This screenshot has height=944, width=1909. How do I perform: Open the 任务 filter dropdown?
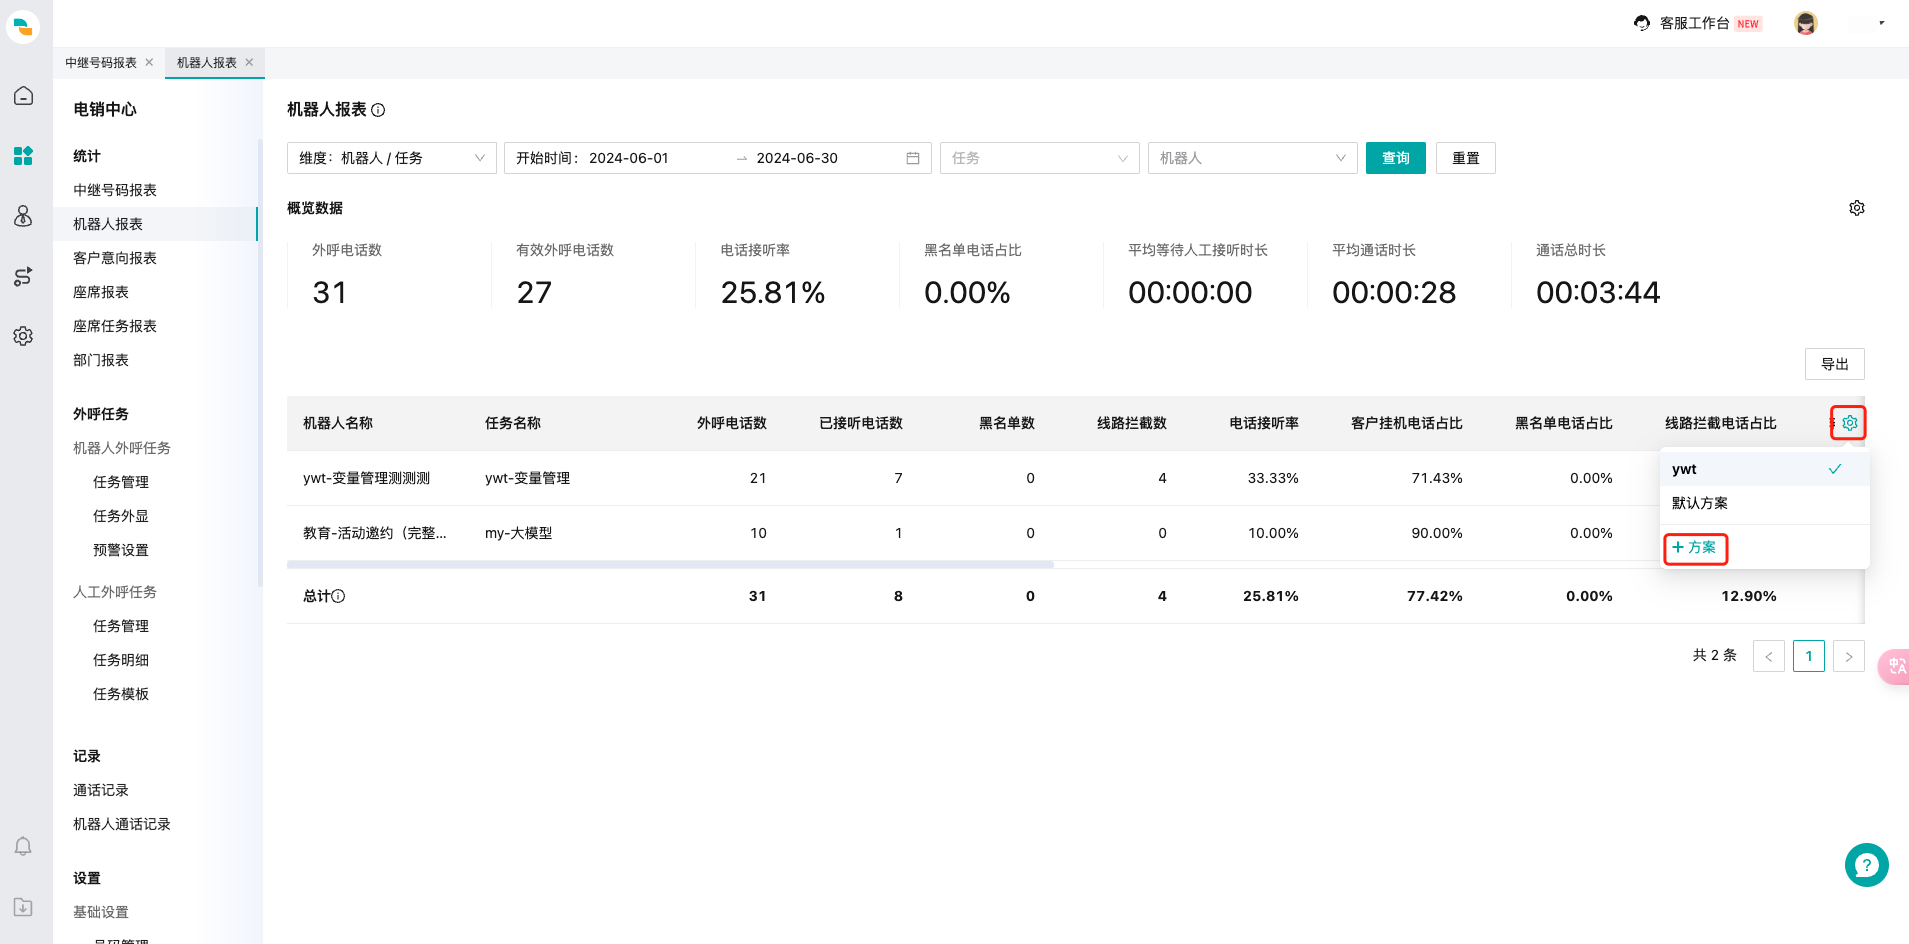(x=1038, y=158)
